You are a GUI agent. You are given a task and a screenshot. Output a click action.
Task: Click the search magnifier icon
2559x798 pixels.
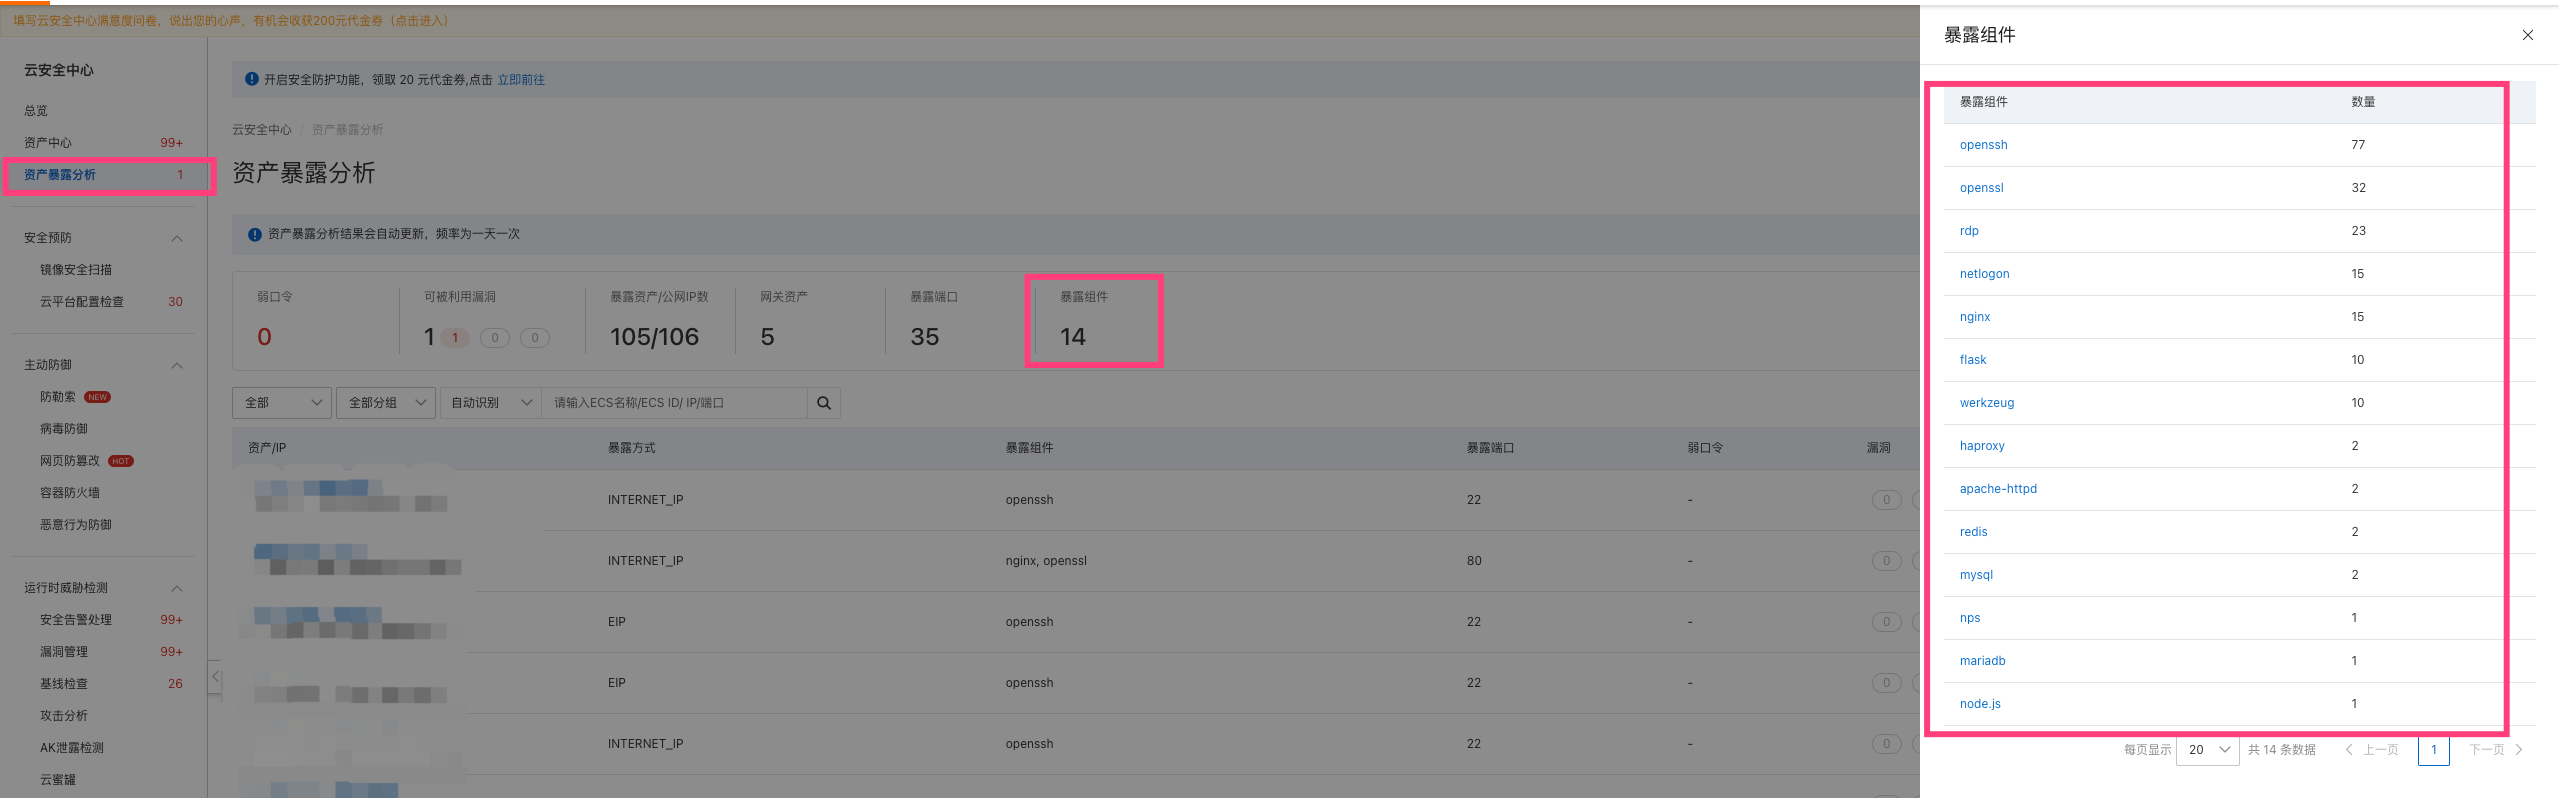click(x=824, y=403)
